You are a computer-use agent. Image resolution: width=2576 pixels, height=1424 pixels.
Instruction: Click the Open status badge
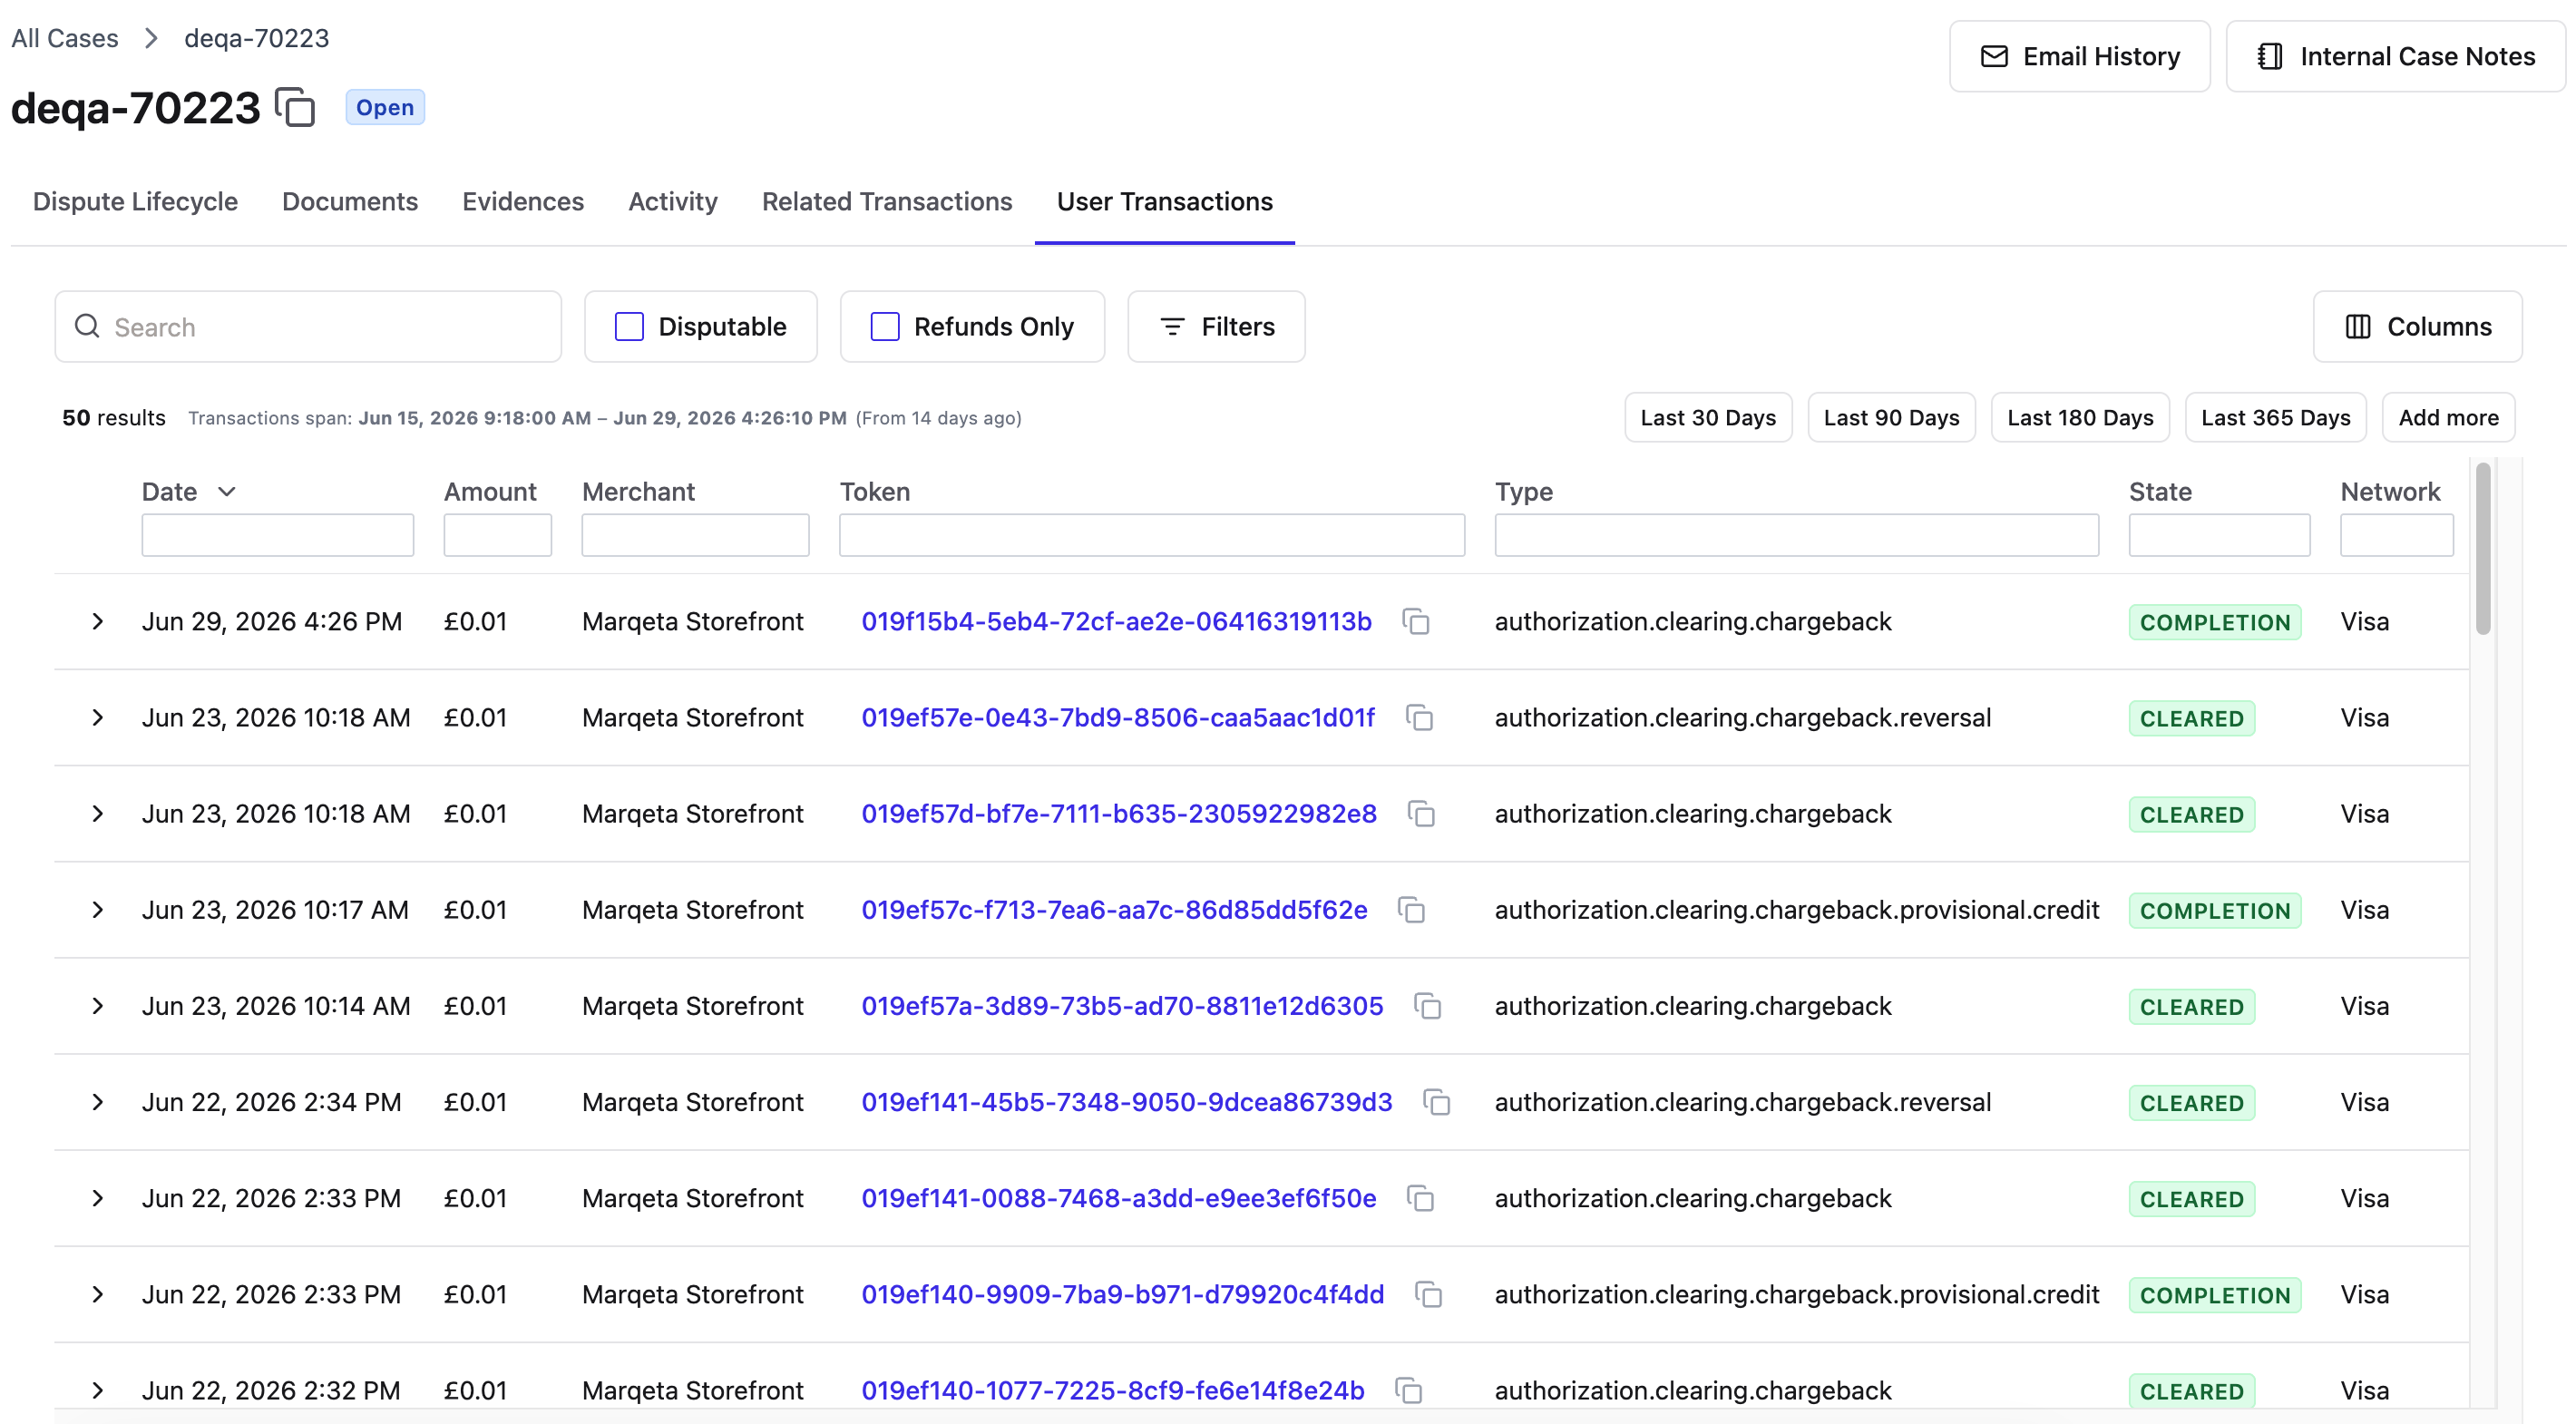point(385,107)
